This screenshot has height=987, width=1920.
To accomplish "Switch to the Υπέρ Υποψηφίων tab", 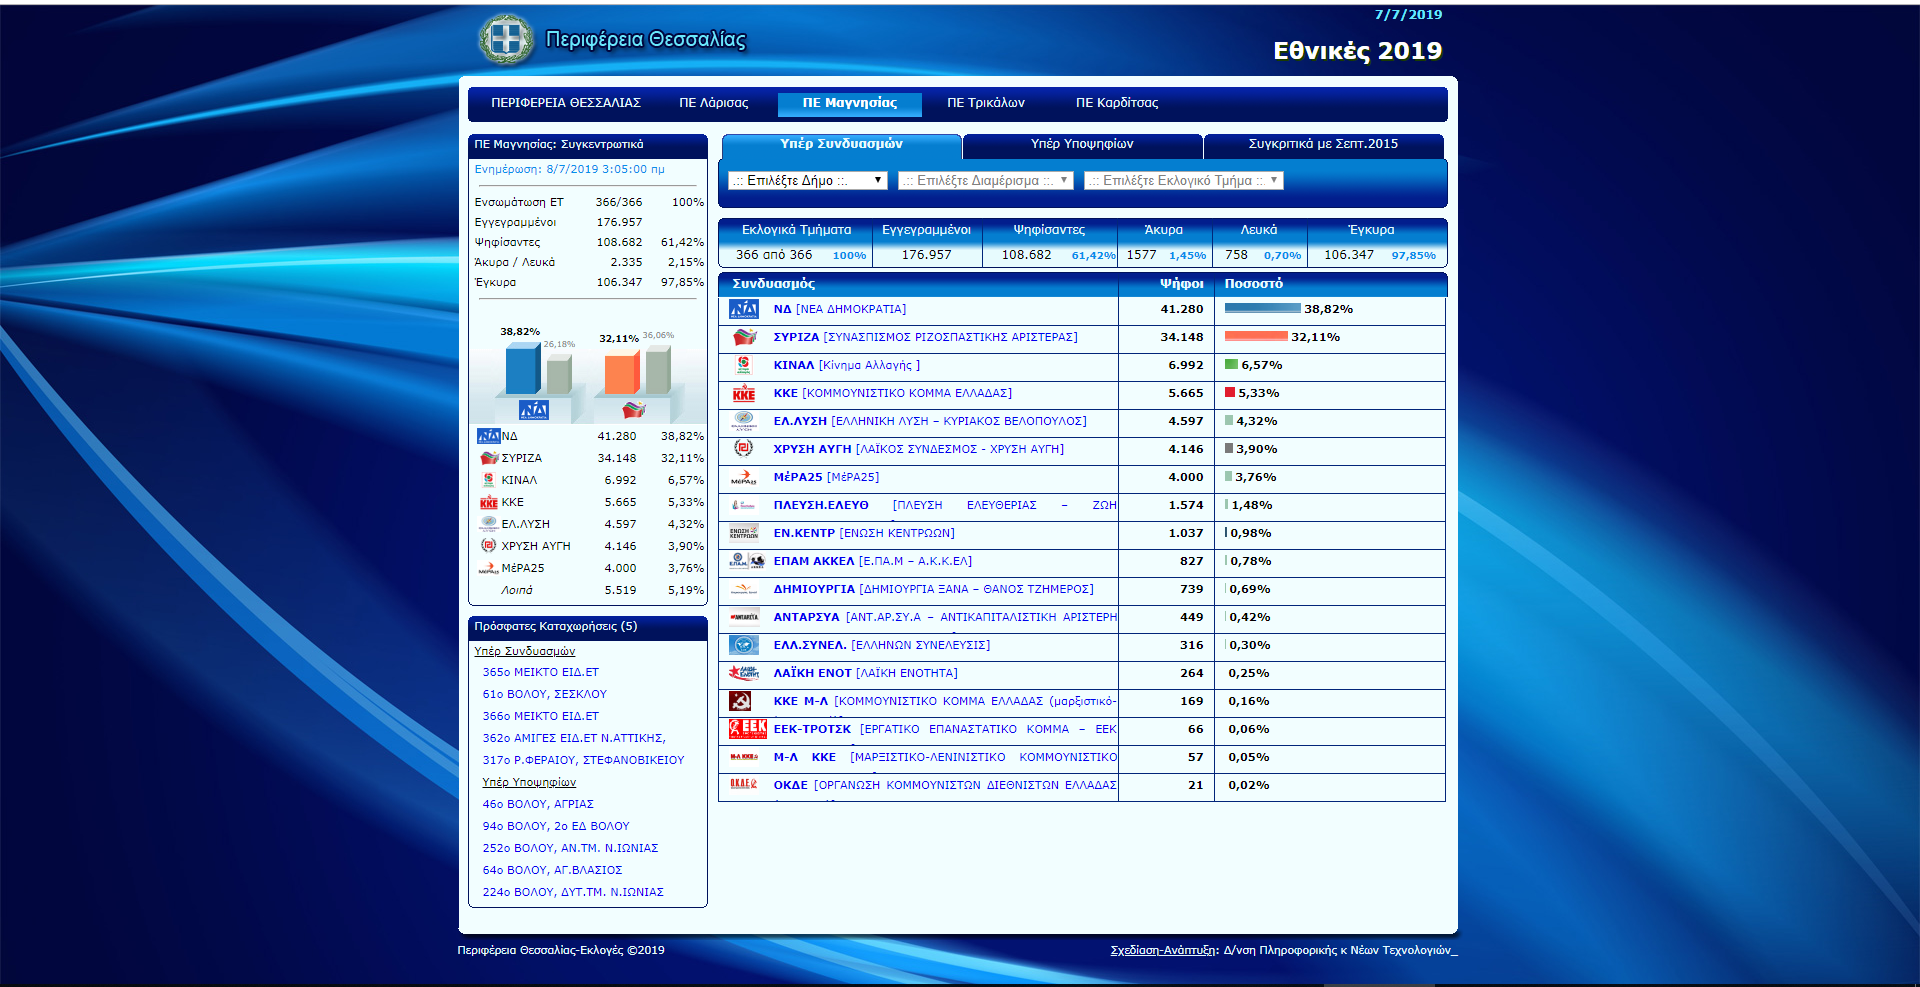I will pyautogui.click(x=1082, y=145).
